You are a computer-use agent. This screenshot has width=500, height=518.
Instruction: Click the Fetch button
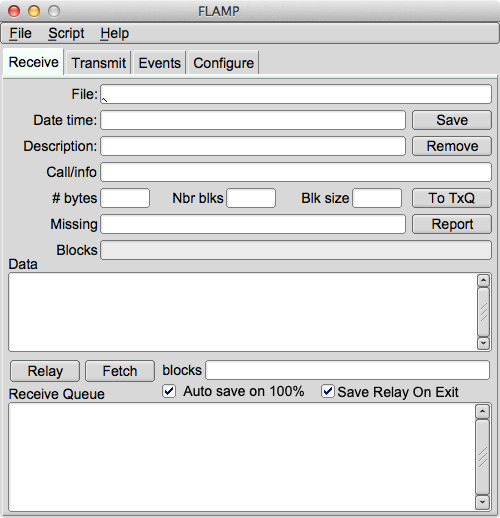pos(120,371)
